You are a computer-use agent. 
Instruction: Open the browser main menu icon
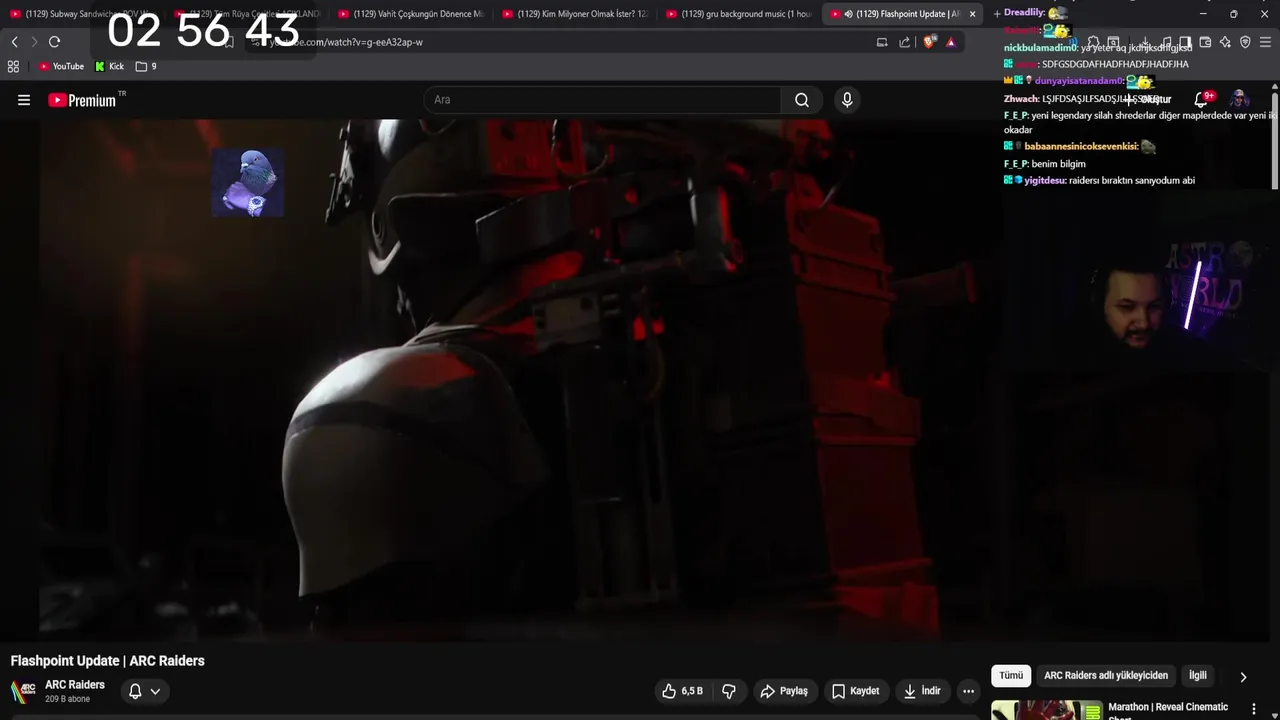[x=1265, y=42]
